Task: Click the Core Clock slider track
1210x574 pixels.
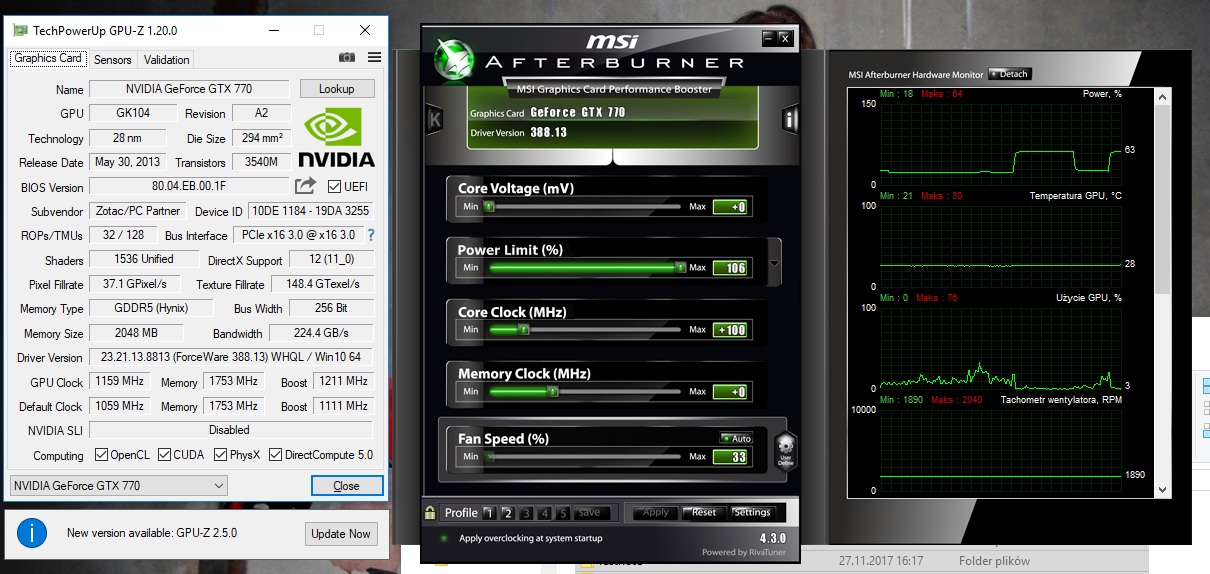Action: 585,330
